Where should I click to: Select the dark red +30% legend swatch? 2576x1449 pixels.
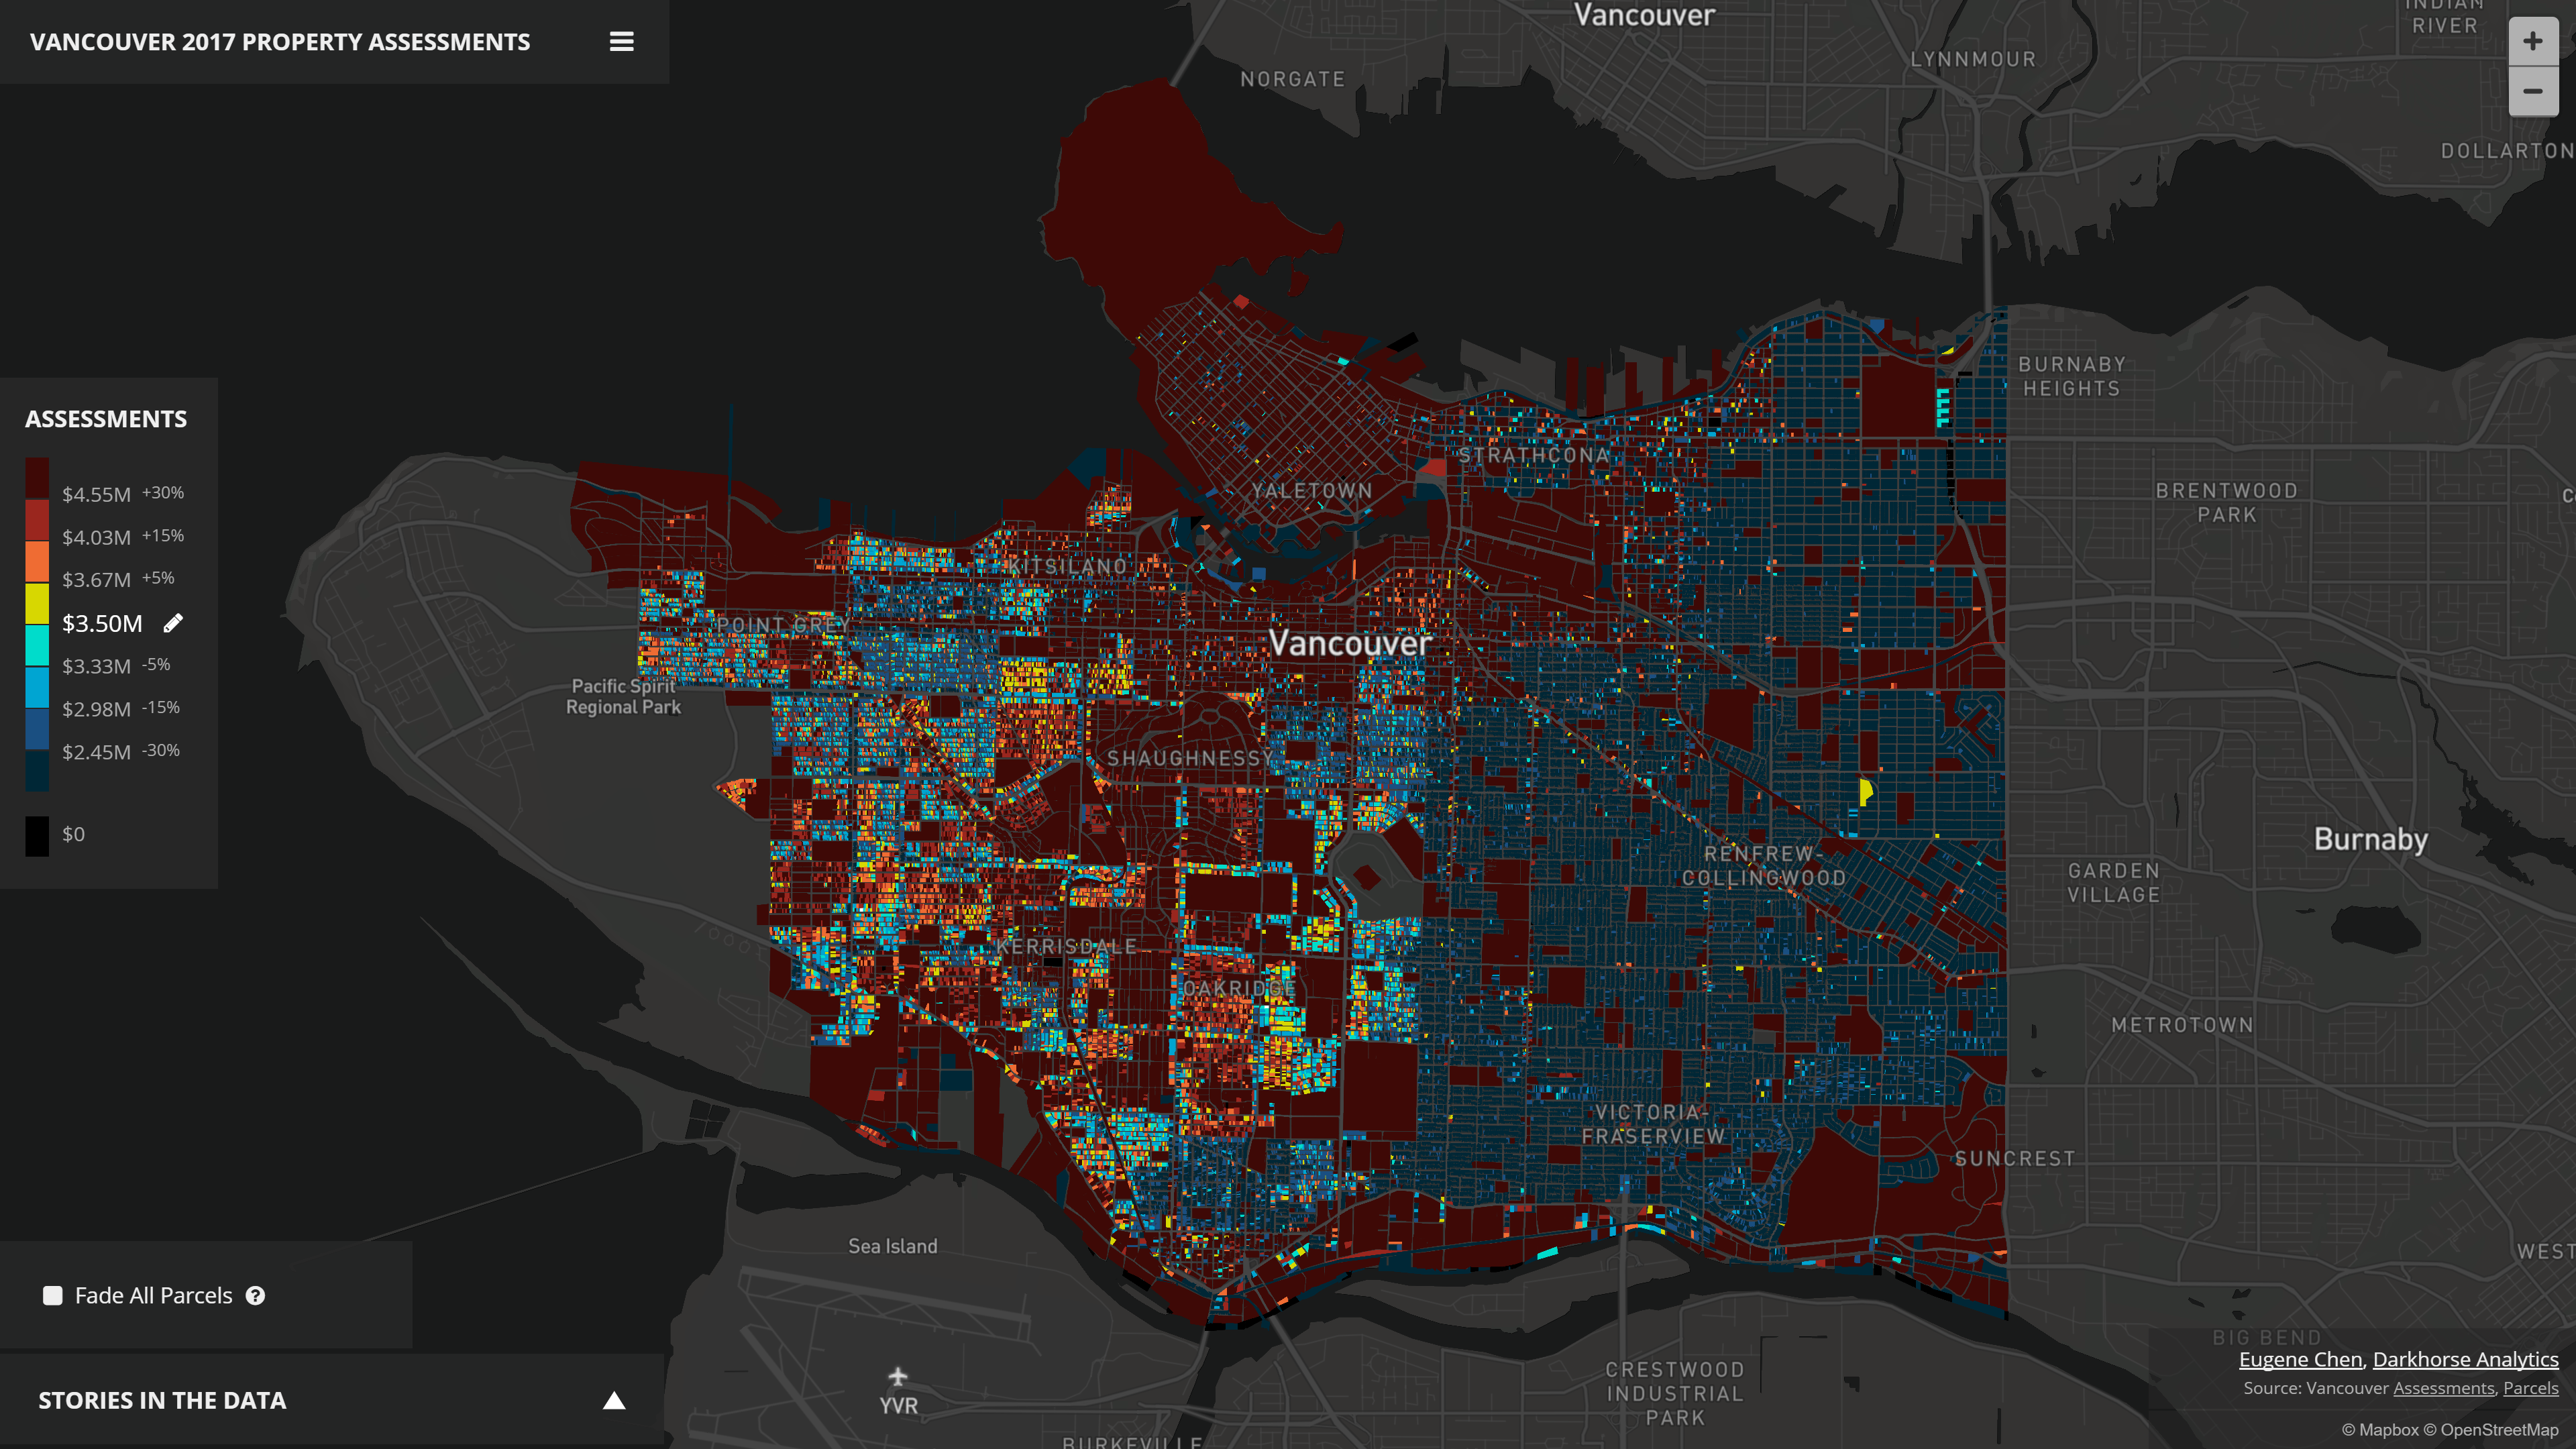click(37, 478)
